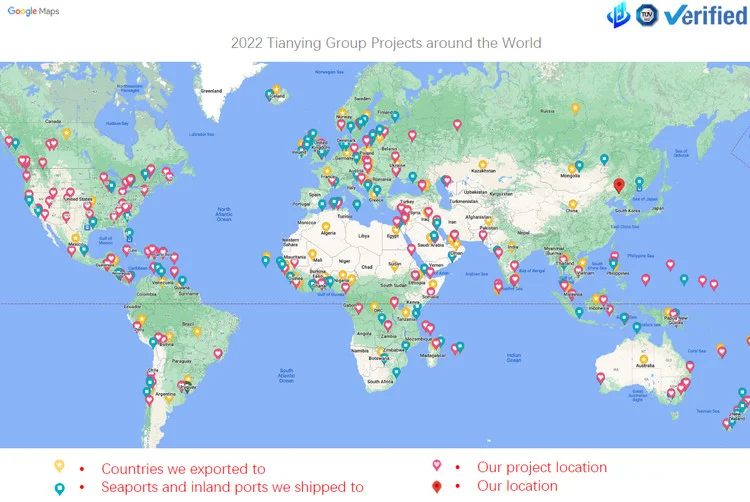Click the easternmost pink heart pin in Russia
This screenshot has height=502, width=750.
pos(457,125)
